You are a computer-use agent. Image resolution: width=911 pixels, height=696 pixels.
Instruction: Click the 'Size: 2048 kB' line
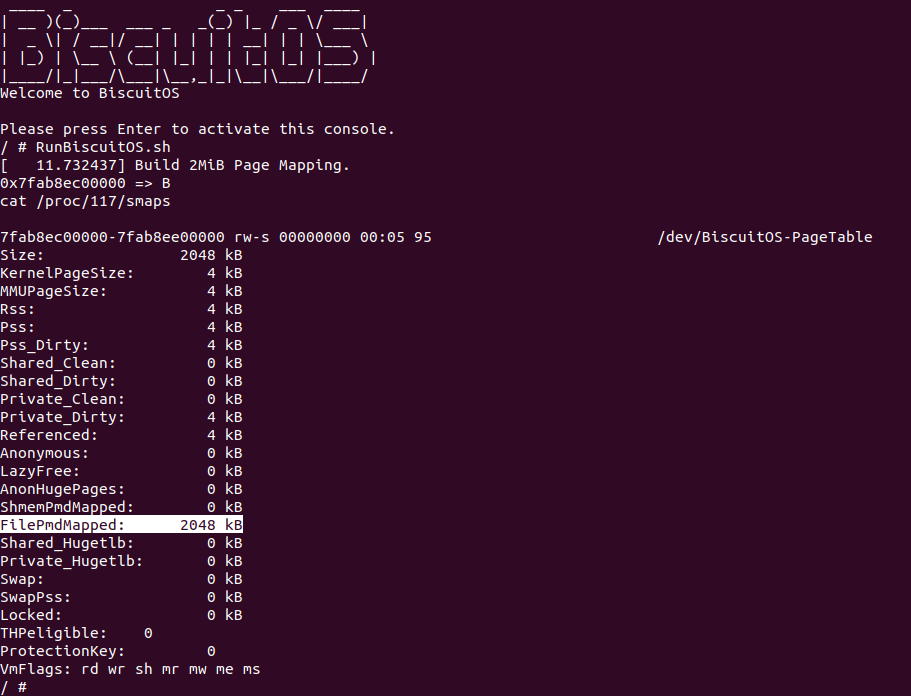point(121,255)
